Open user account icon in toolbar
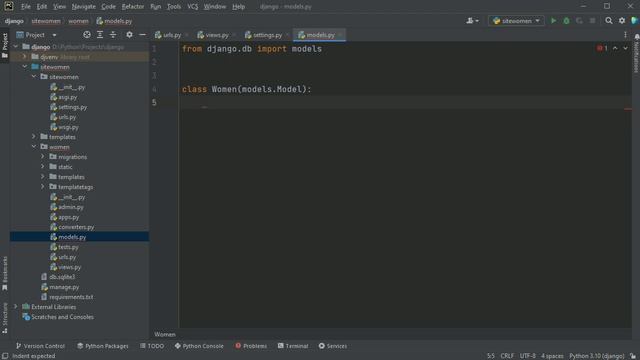The image size is (640, 360). click(472, 21)
